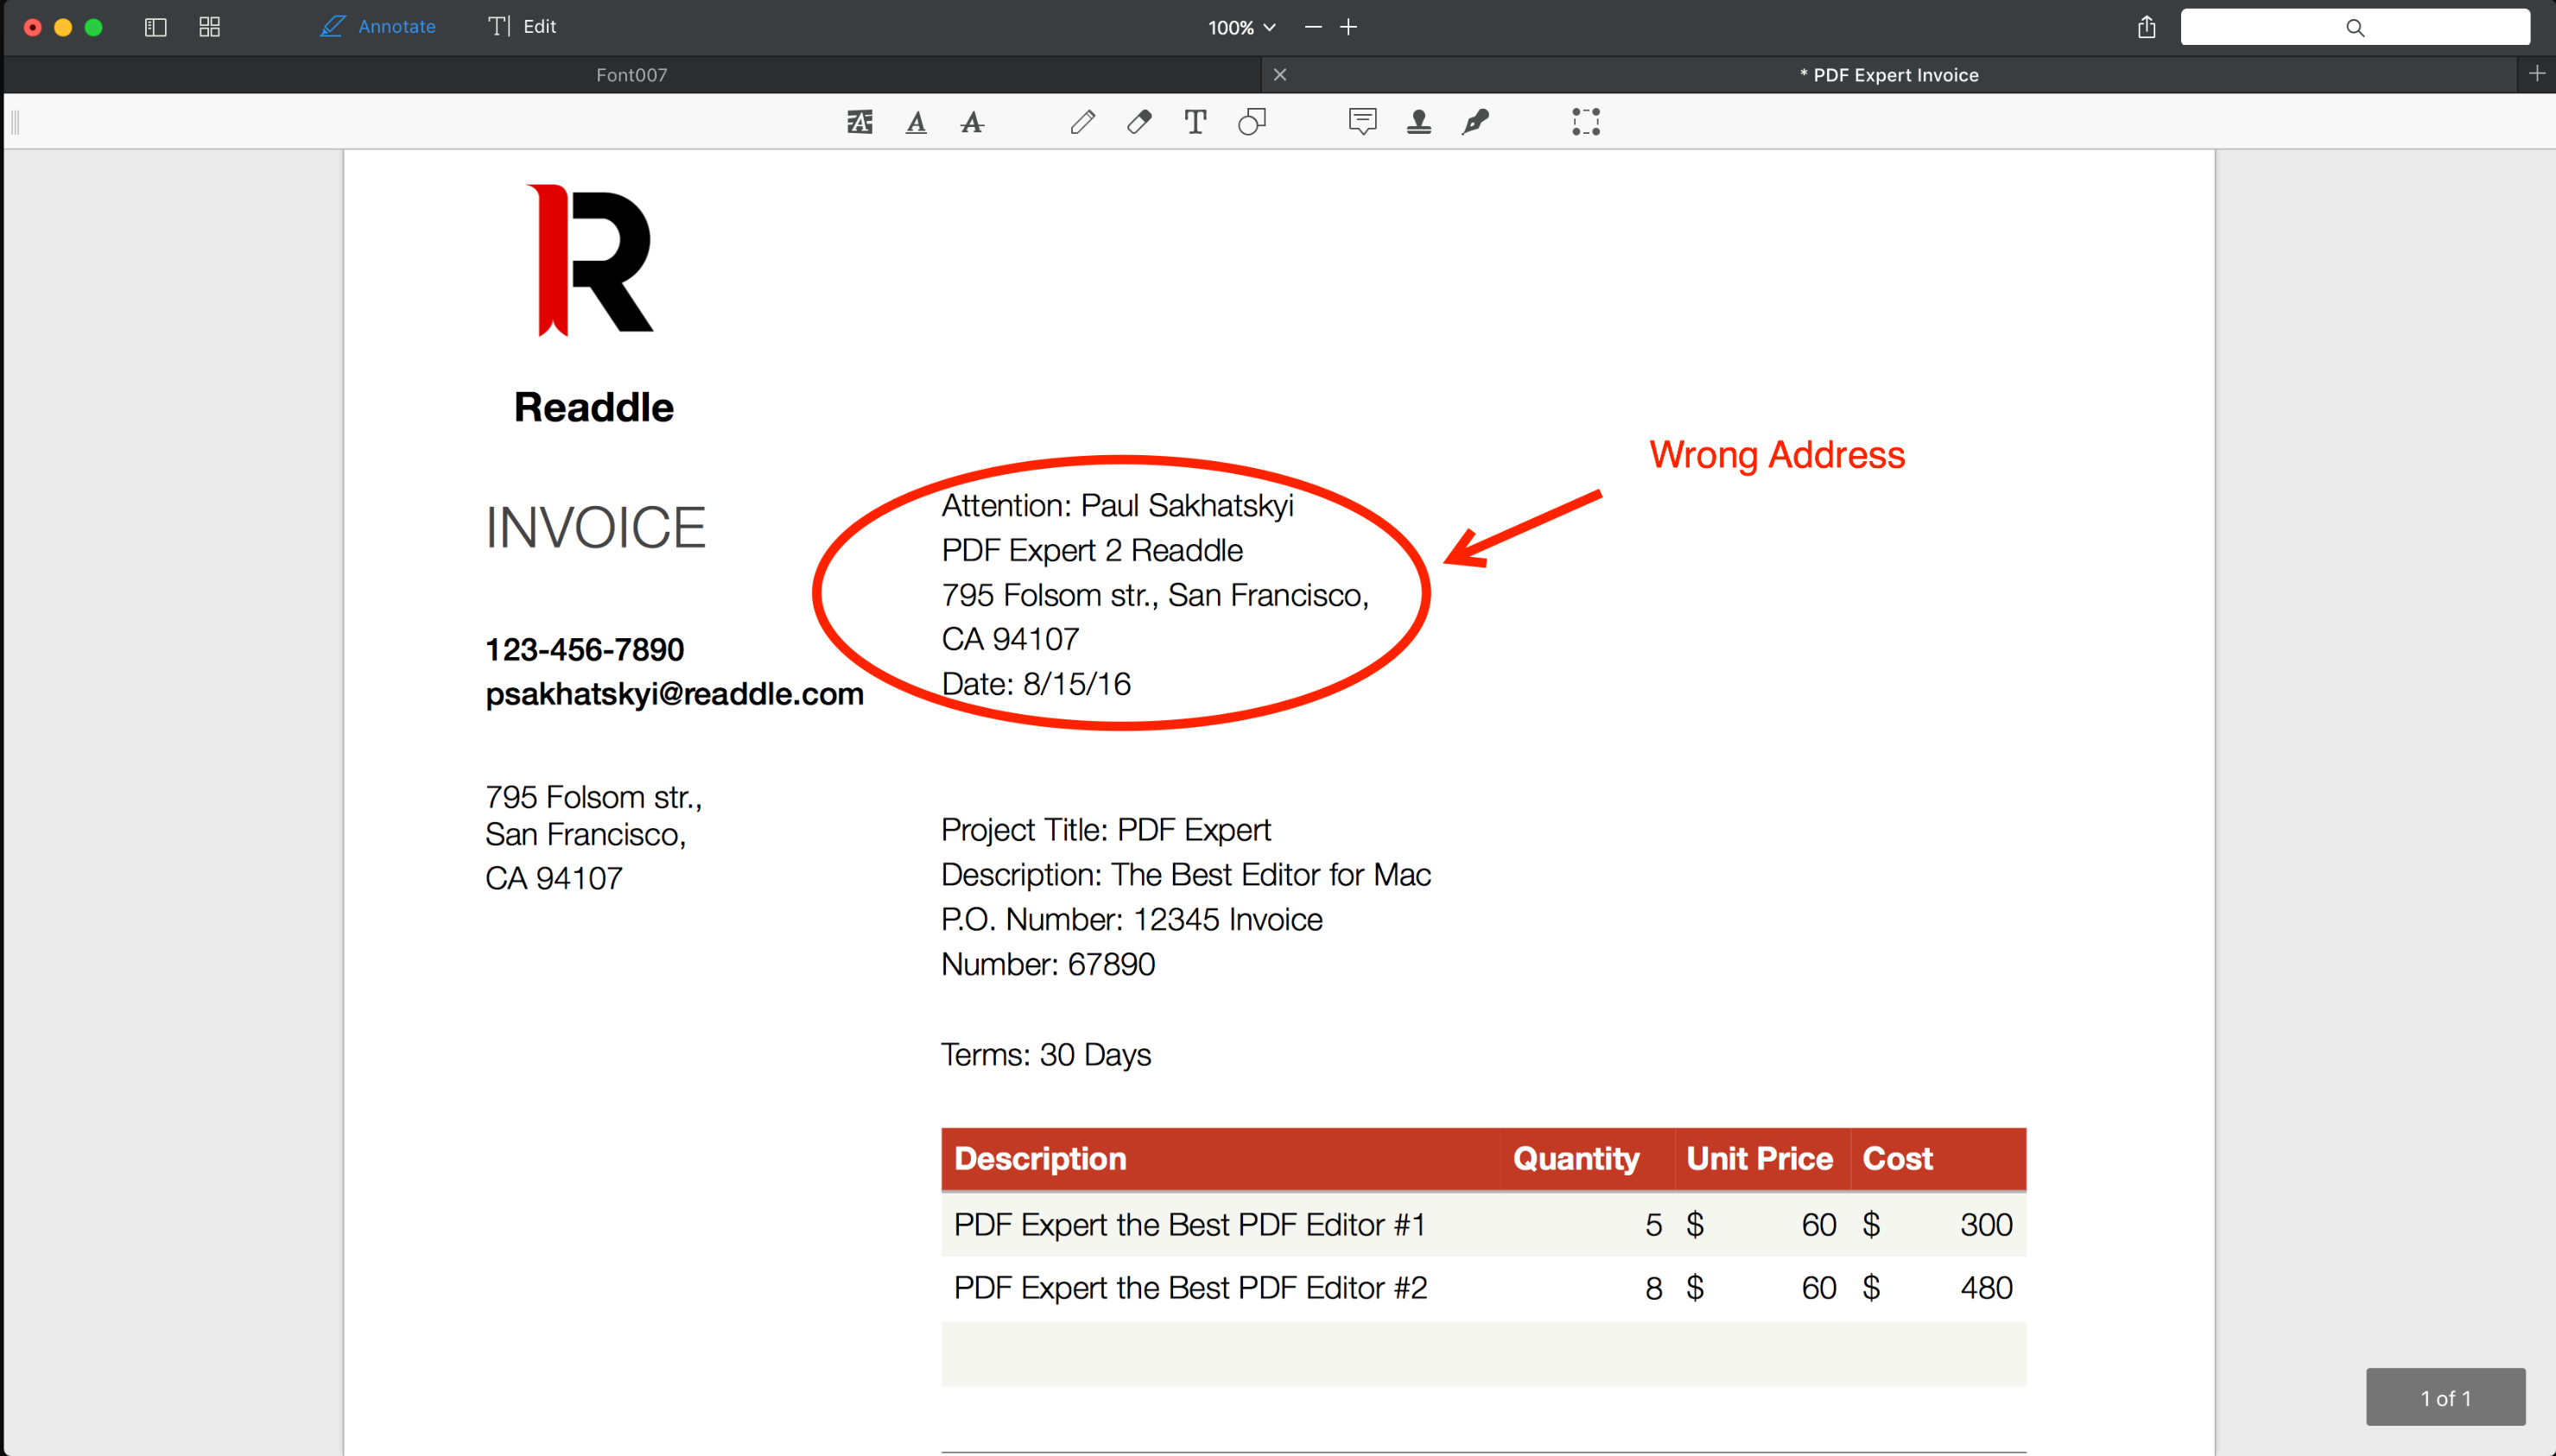Viewport: 2556px width, 1456px height.
Task: Click the email psakhatskyi@readdle.com
Action: tap(675, 694)
